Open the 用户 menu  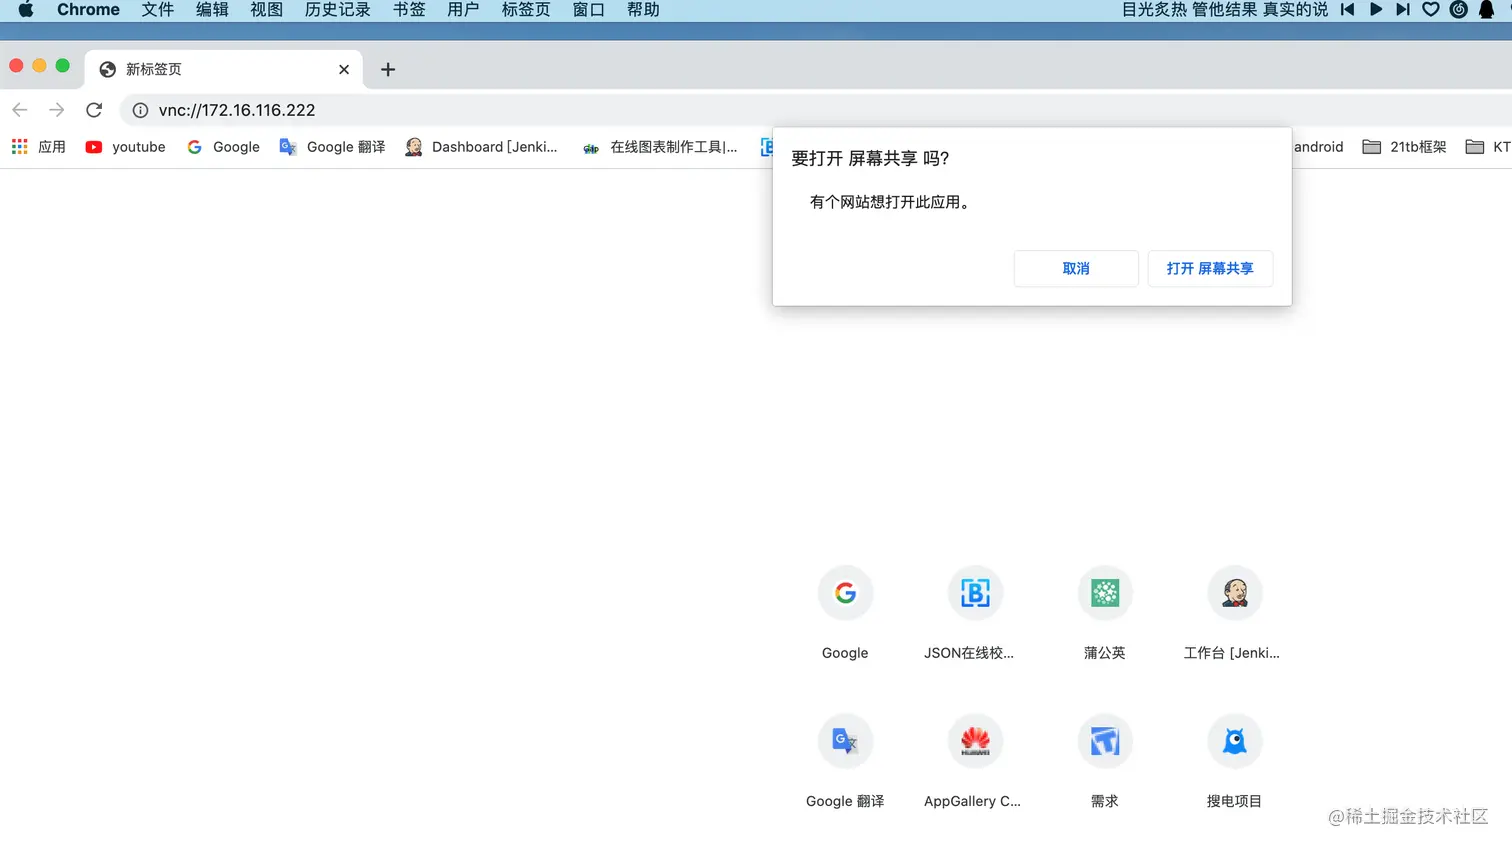tap(463, 10)
